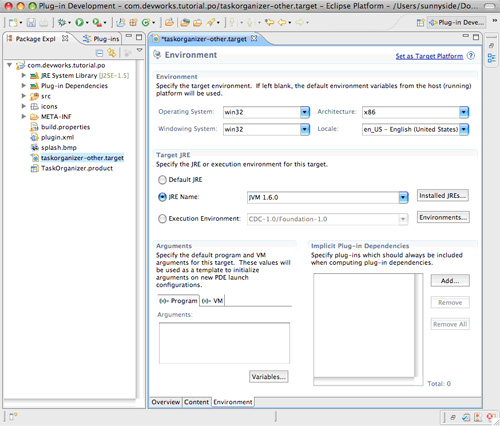Click the Problems fast view icon in status bar
The image size is (500, 426).
tap(478, 417)
